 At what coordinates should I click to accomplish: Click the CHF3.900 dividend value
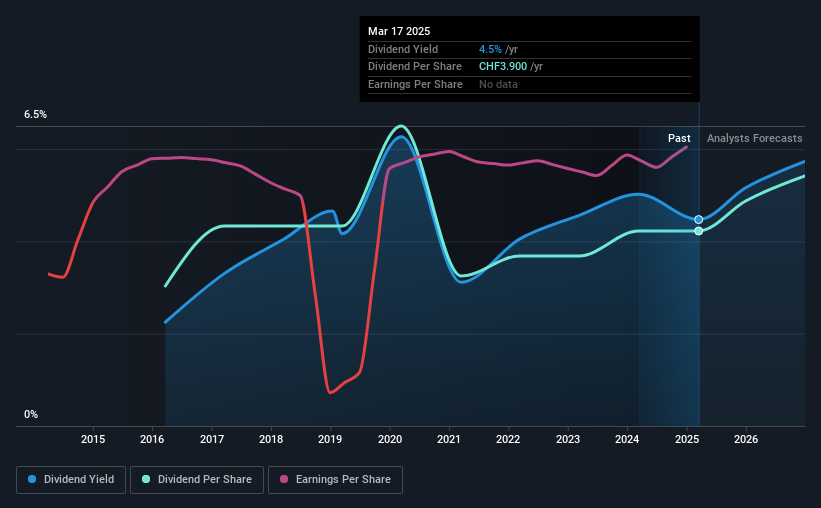point(503,67)
